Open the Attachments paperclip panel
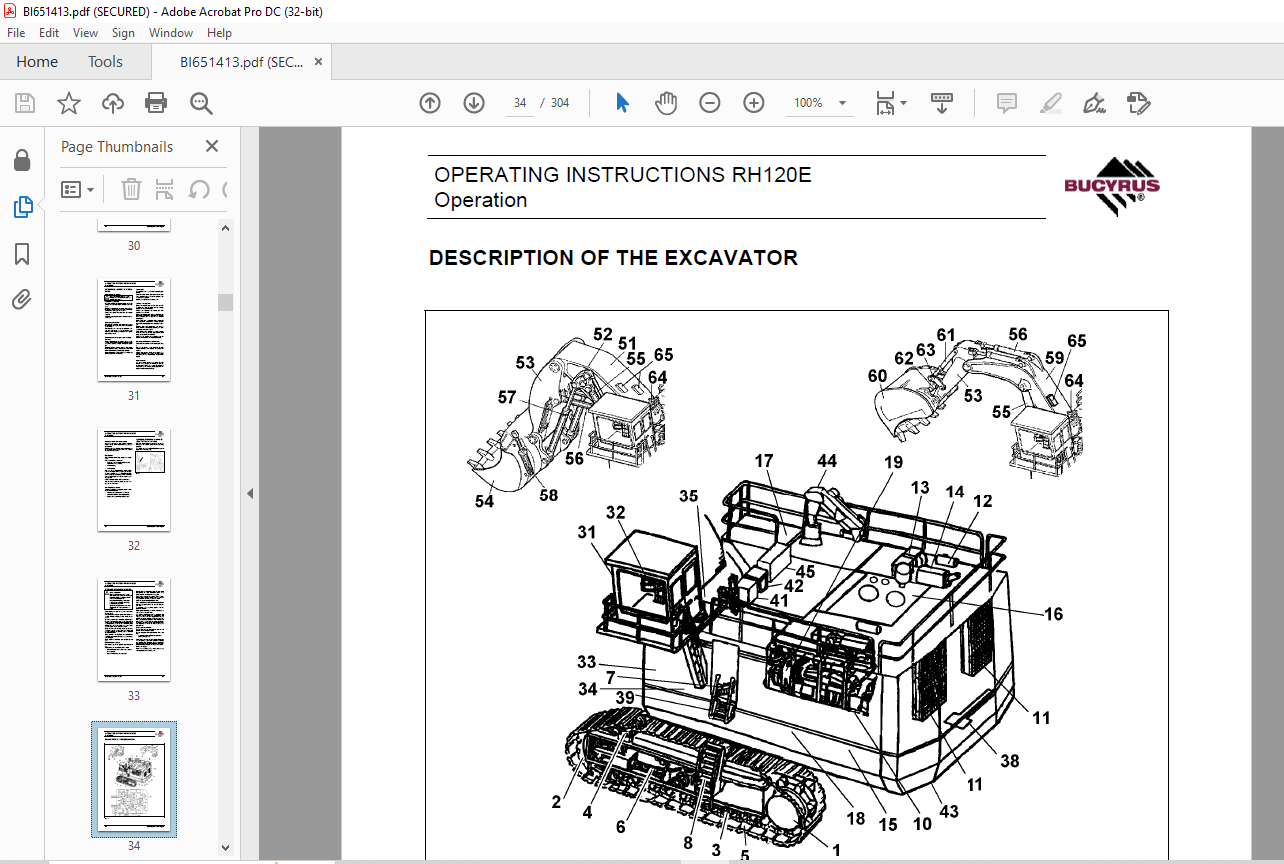The image size is (1284, 864). click(x=22, y=299)
